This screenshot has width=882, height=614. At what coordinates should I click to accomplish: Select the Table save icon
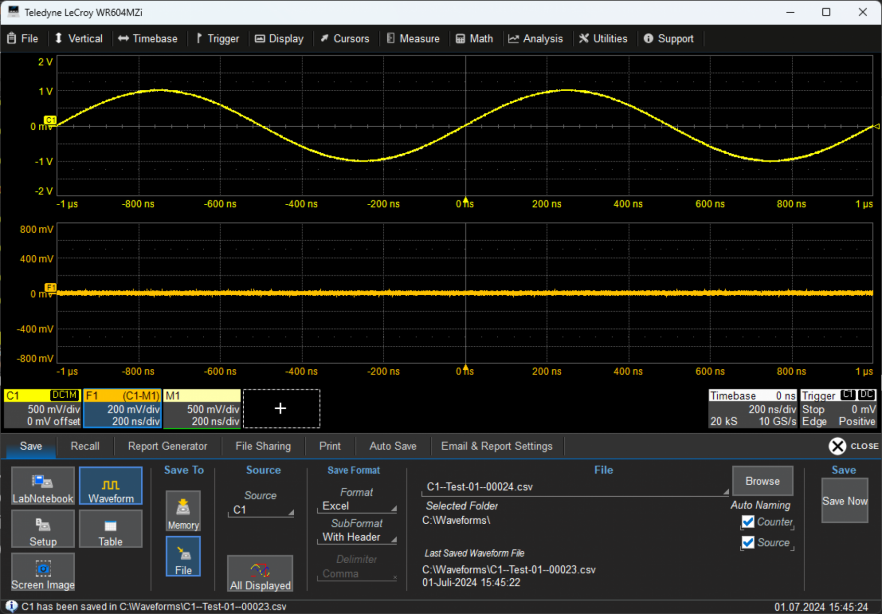111,529
